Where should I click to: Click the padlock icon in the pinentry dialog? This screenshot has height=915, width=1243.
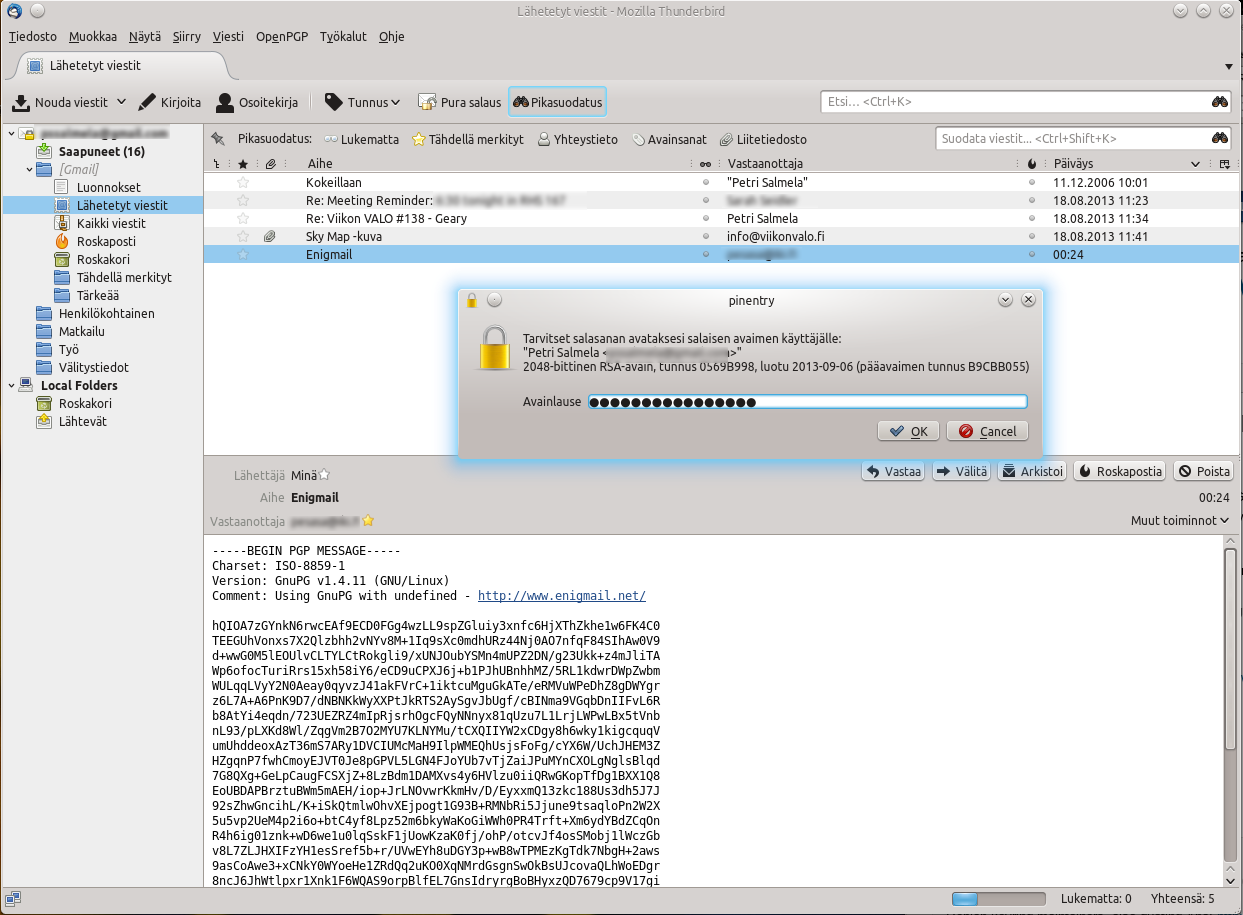tap(493, 350)
